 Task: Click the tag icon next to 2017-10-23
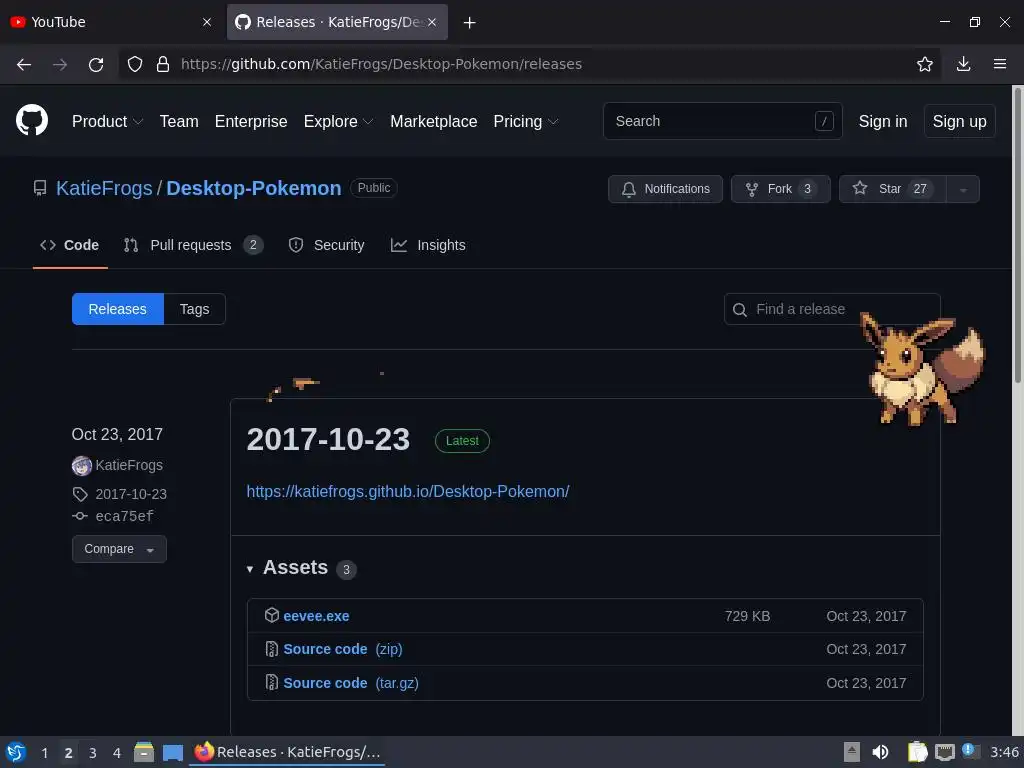tap(80, 494)
